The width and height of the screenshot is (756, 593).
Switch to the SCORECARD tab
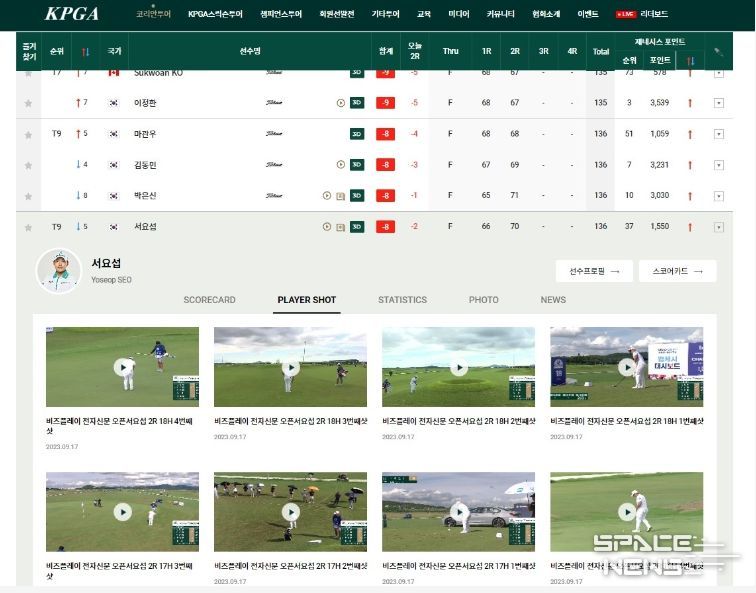[x=209, y=300]
